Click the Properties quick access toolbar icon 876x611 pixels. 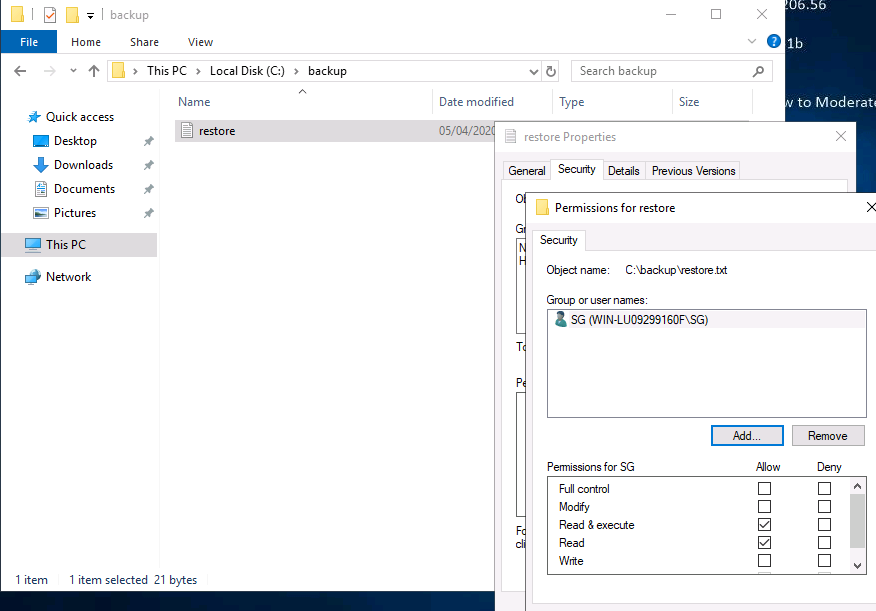click(x=50, y=15)
